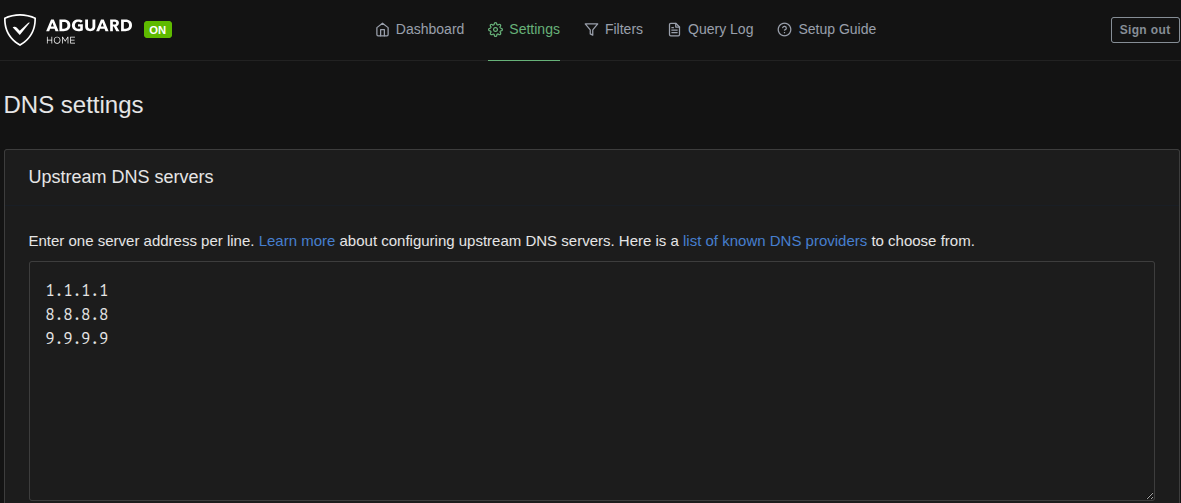Click the textarea resize handle corner

click(1148, 494)
